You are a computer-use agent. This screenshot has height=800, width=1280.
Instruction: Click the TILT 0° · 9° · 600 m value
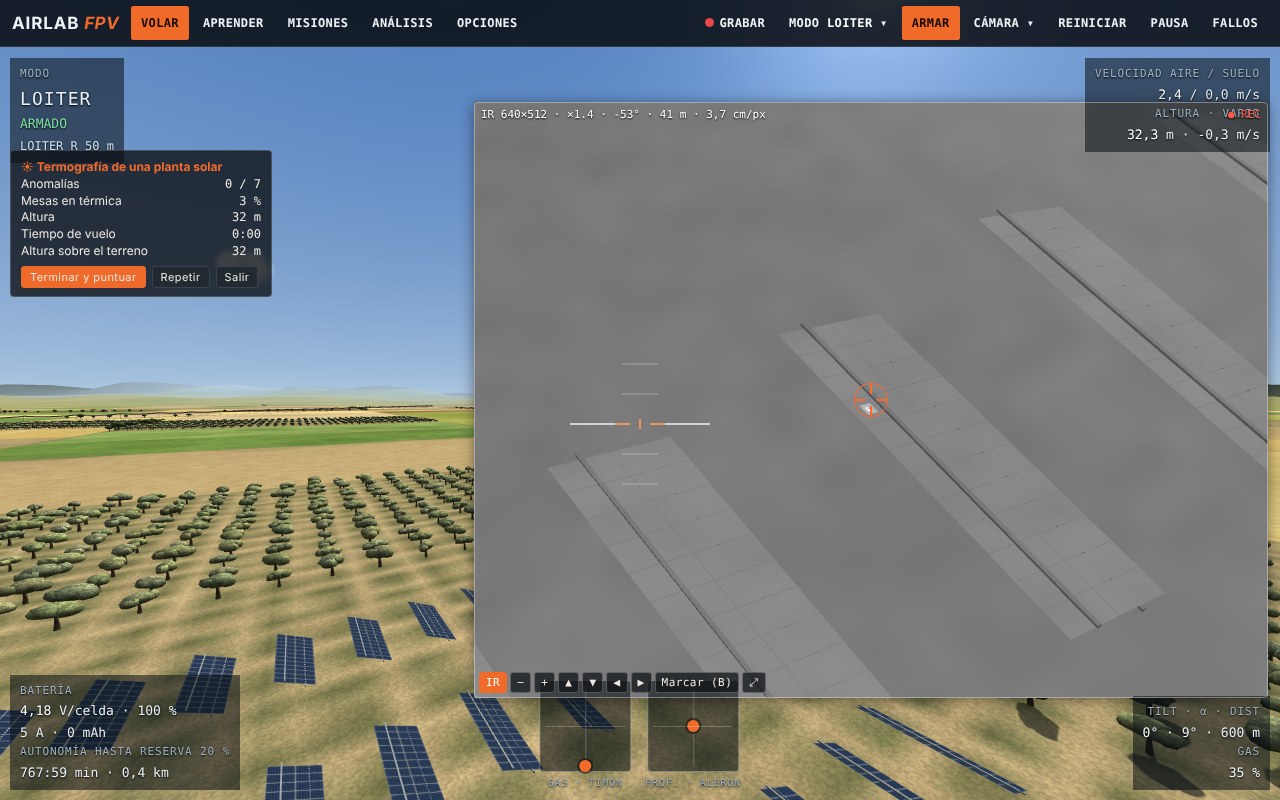[1201, 732]
